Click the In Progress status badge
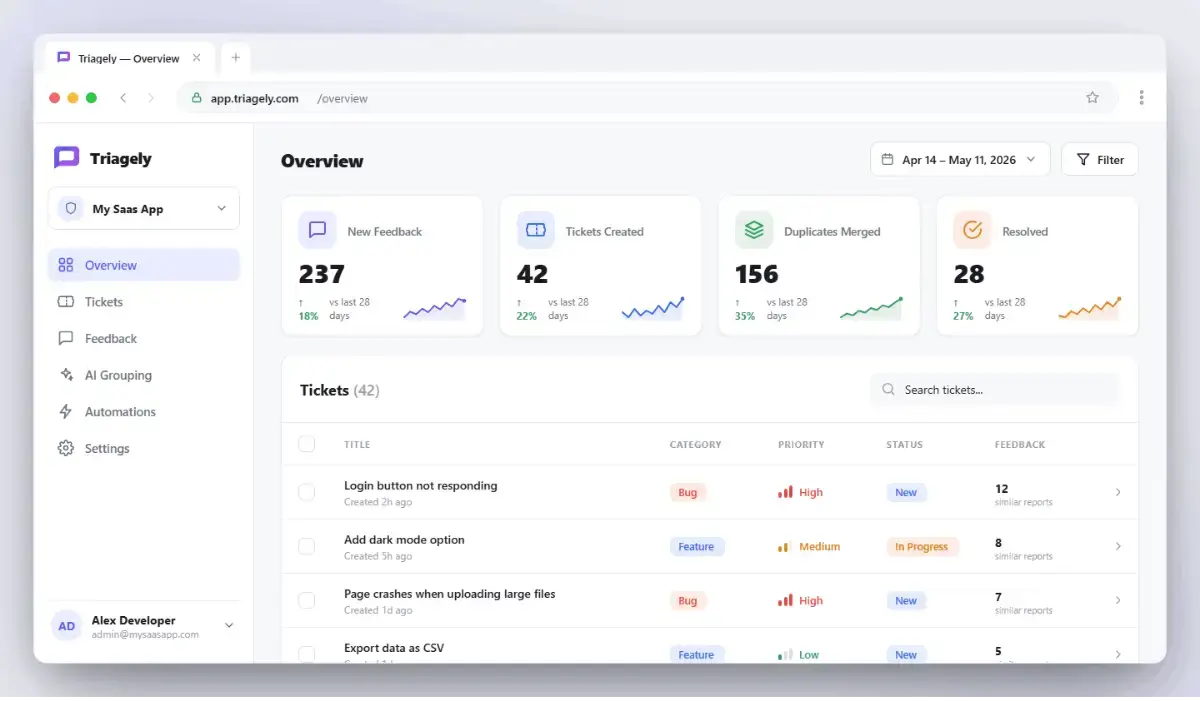 coord(922,547)
